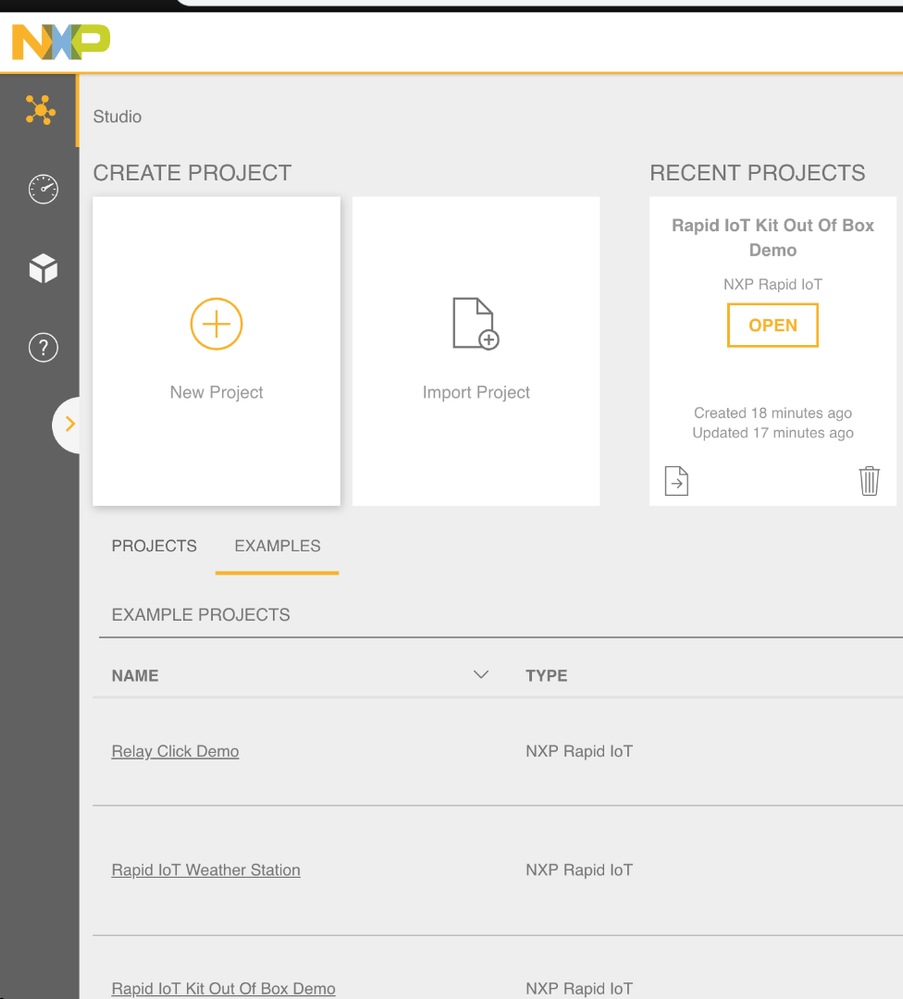Open the Studio network icon in sidebar
The image size is (903, 999).
tap(41, 110)
